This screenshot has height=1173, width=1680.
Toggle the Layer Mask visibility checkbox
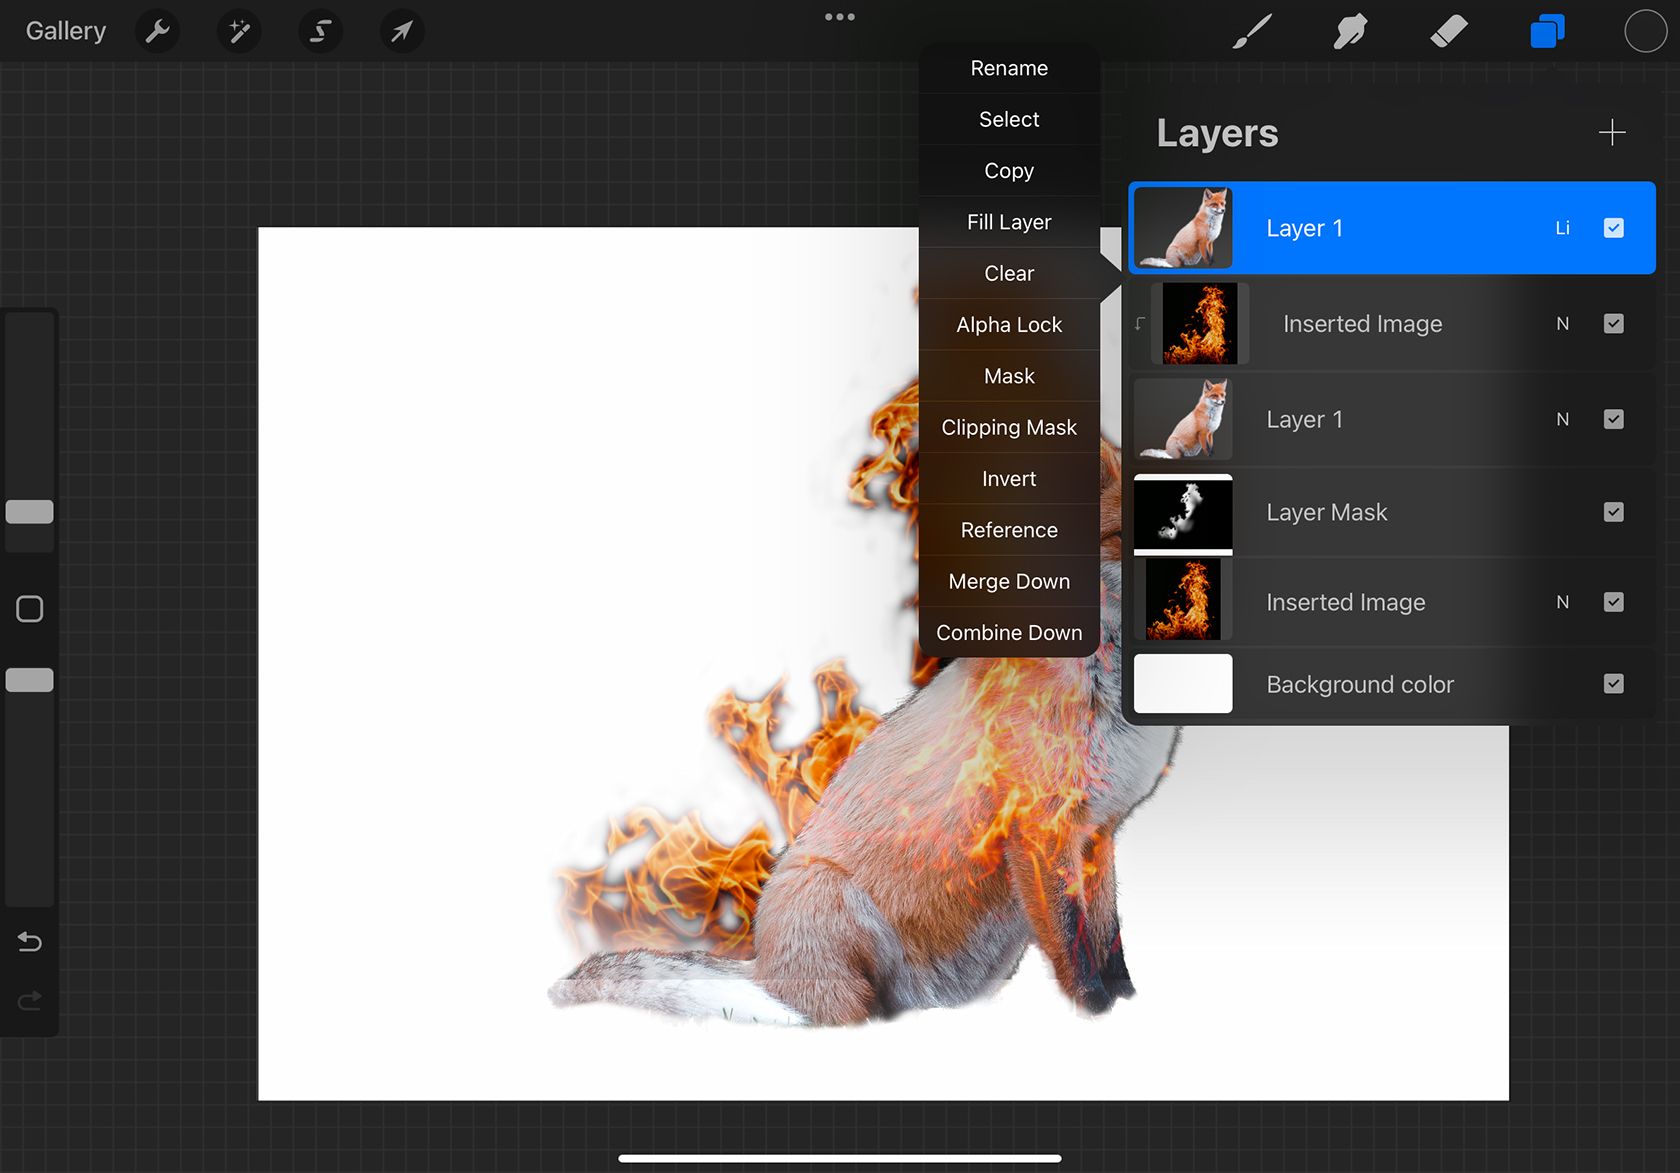pos(1613,512)
